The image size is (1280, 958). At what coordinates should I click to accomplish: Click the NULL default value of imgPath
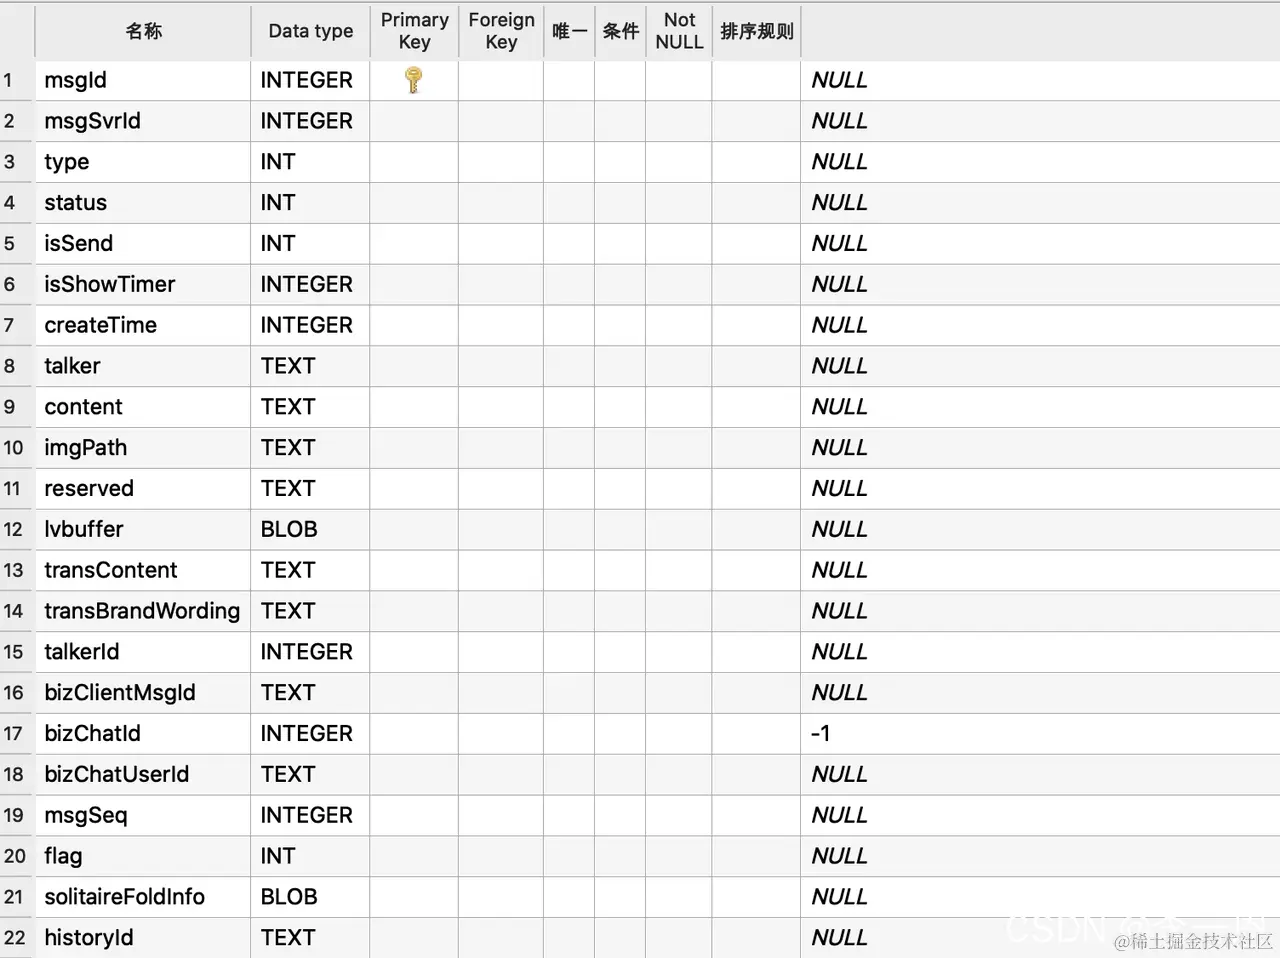(x=839, y=448)
